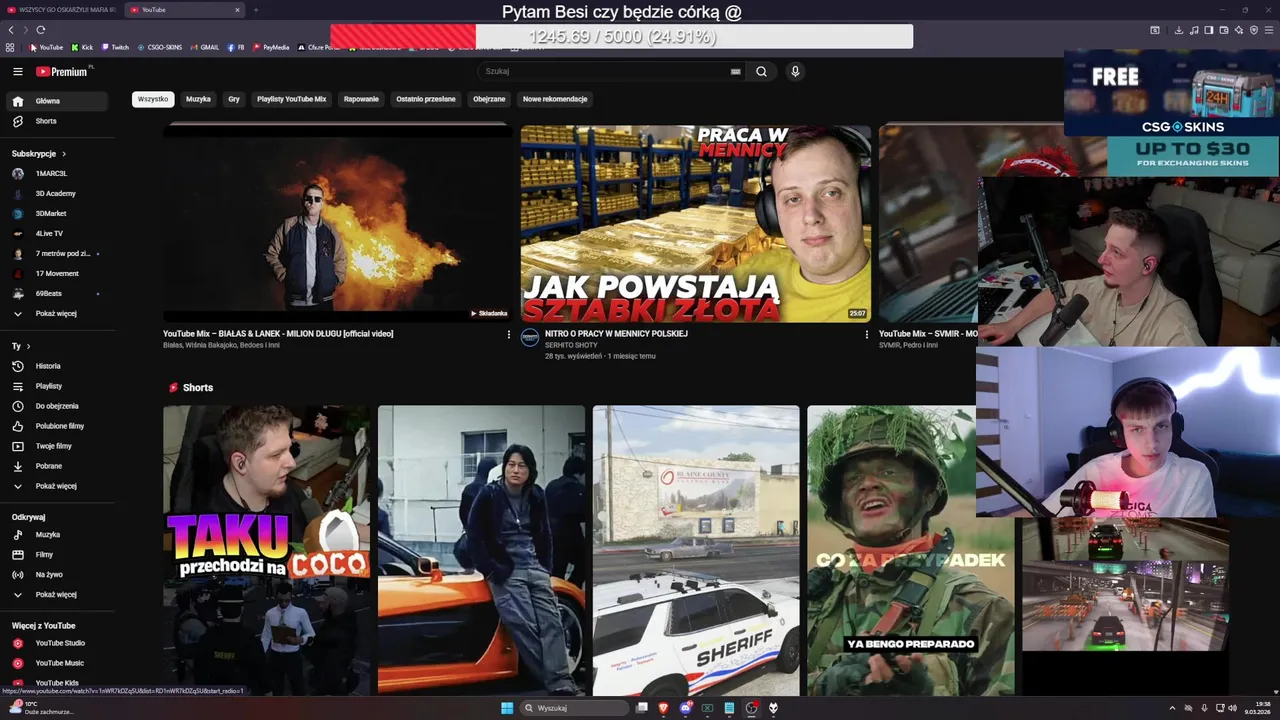This screenshot has height=720, width=1280.
Task: Open GMAIL bookmark
Action: tap(204, 47)
